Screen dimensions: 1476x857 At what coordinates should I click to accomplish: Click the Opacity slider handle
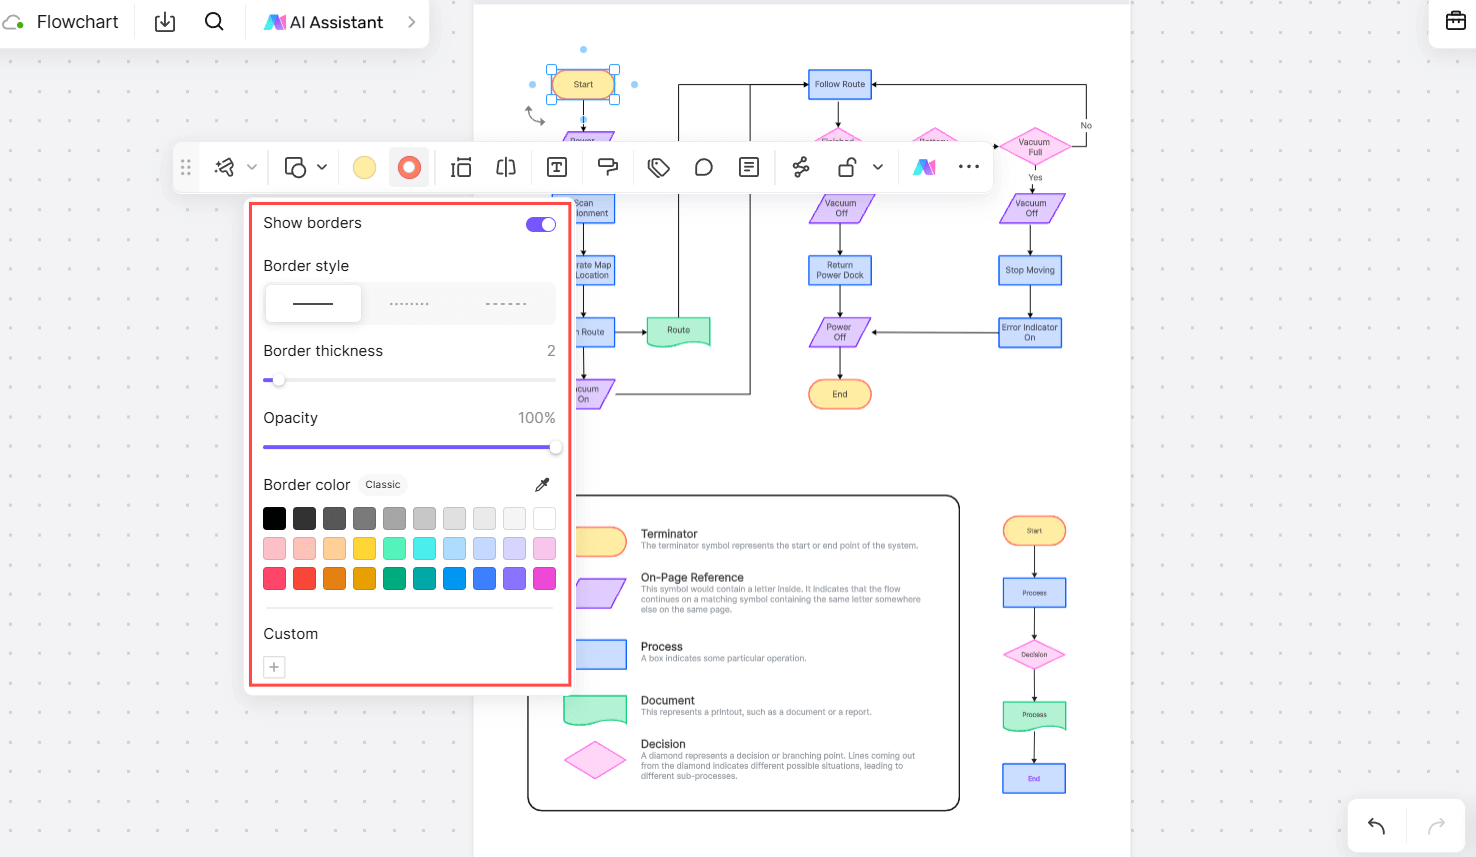555,447
